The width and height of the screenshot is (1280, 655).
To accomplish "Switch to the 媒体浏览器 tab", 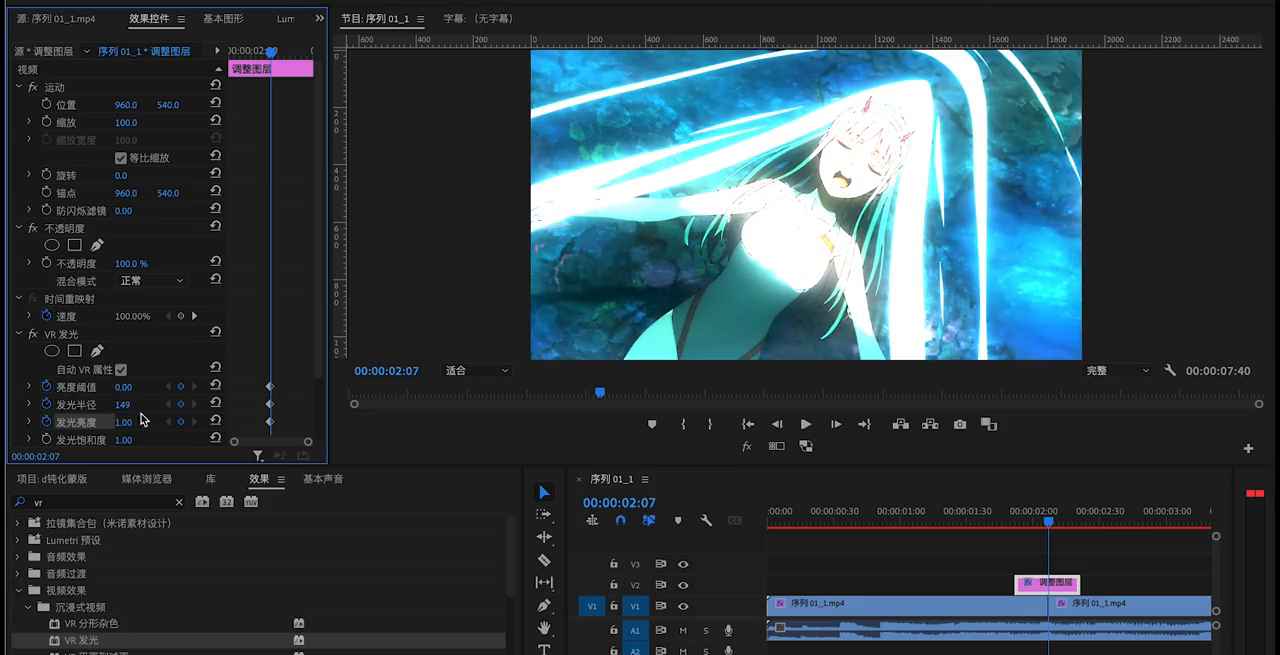I will click(147, 479).
